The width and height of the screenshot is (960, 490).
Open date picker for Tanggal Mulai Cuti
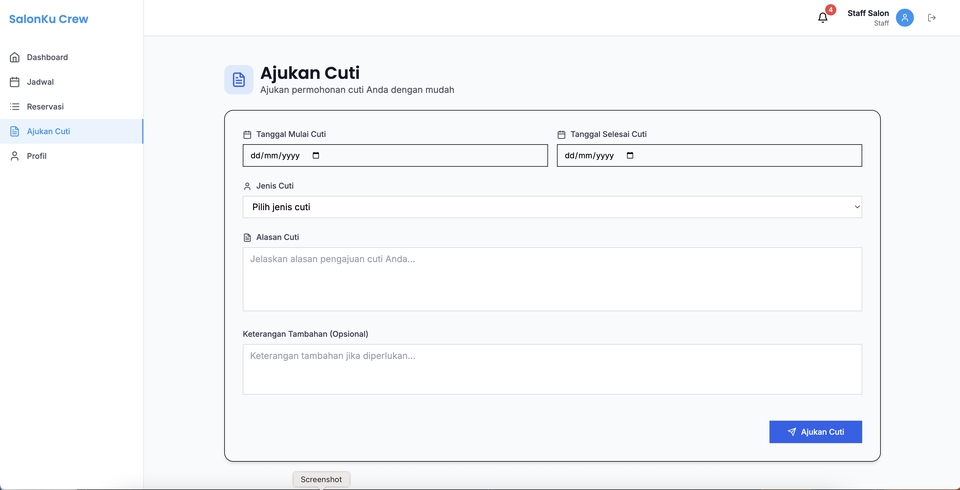316,156
